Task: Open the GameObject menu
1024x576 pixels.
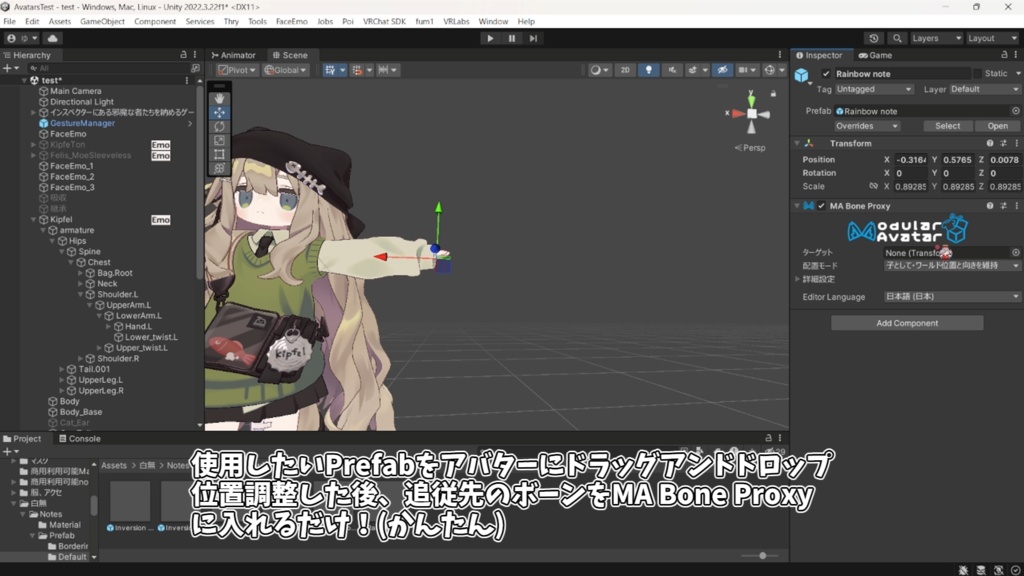Action: (102, 22)
